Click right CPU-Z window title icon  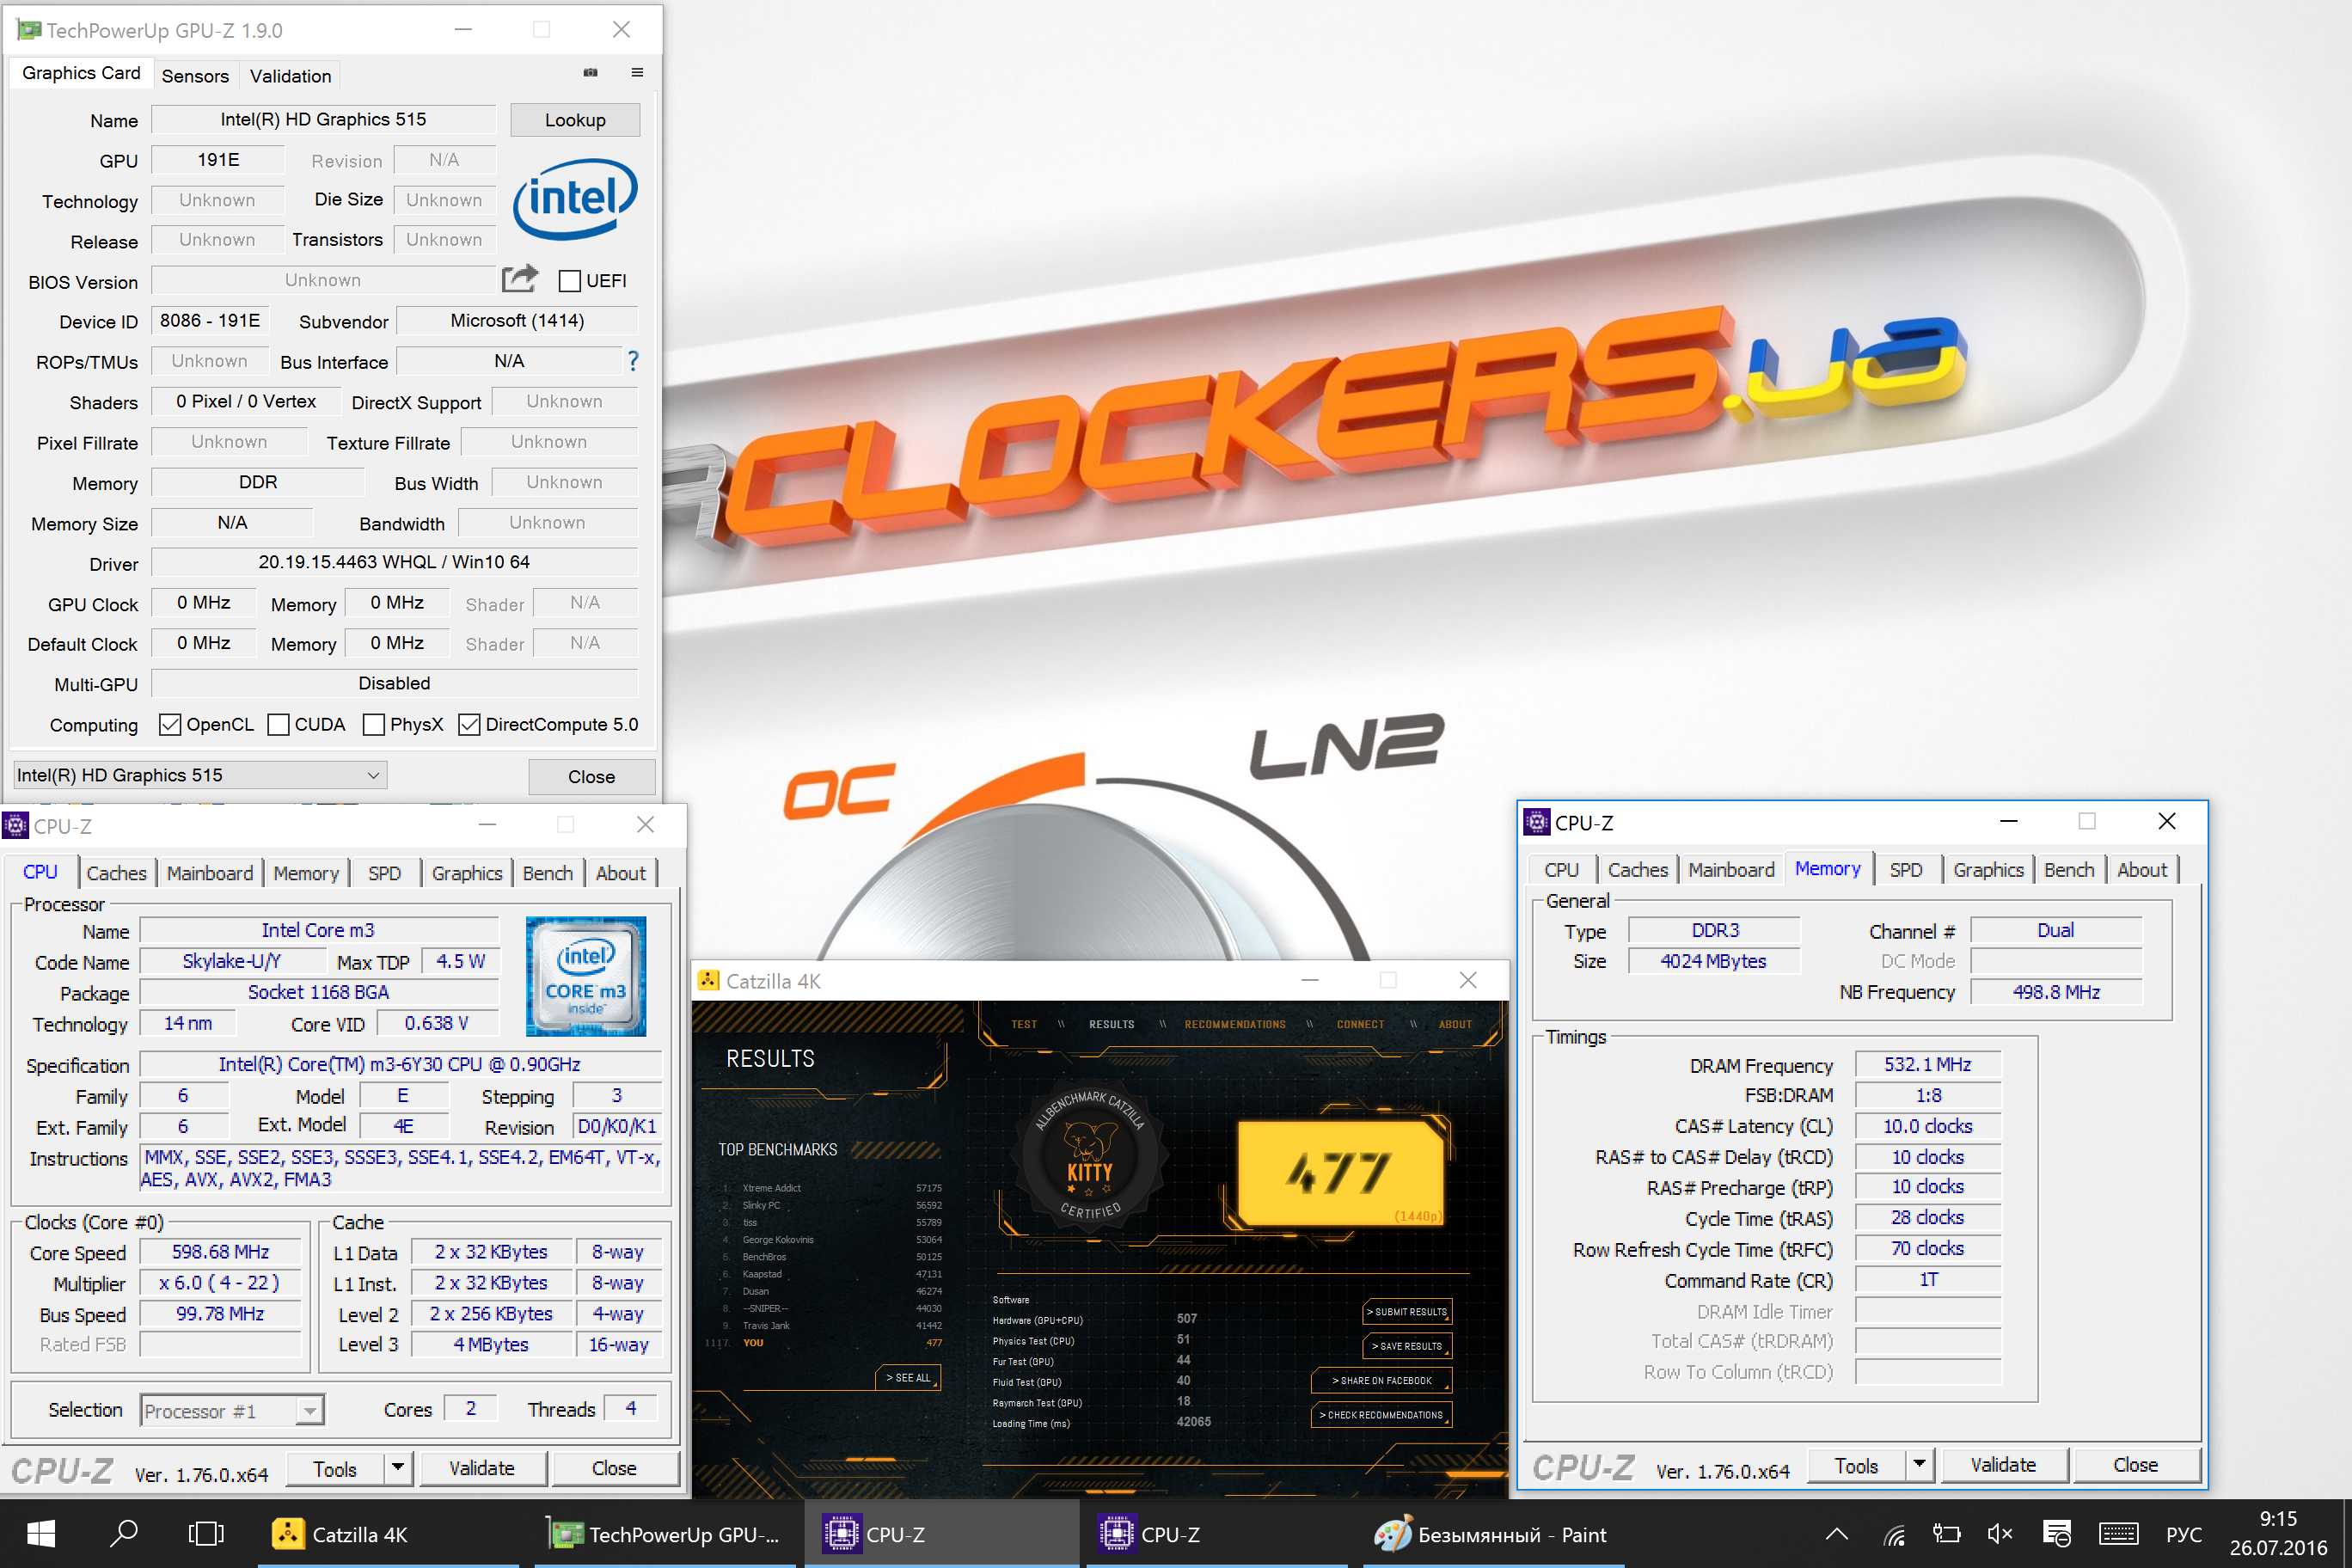click(x=1536, y=822)
